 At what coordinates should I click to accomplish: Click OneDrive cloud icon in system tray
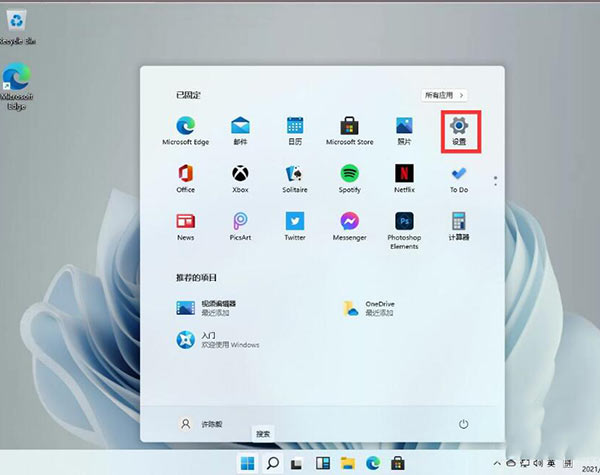coord(511,463)
